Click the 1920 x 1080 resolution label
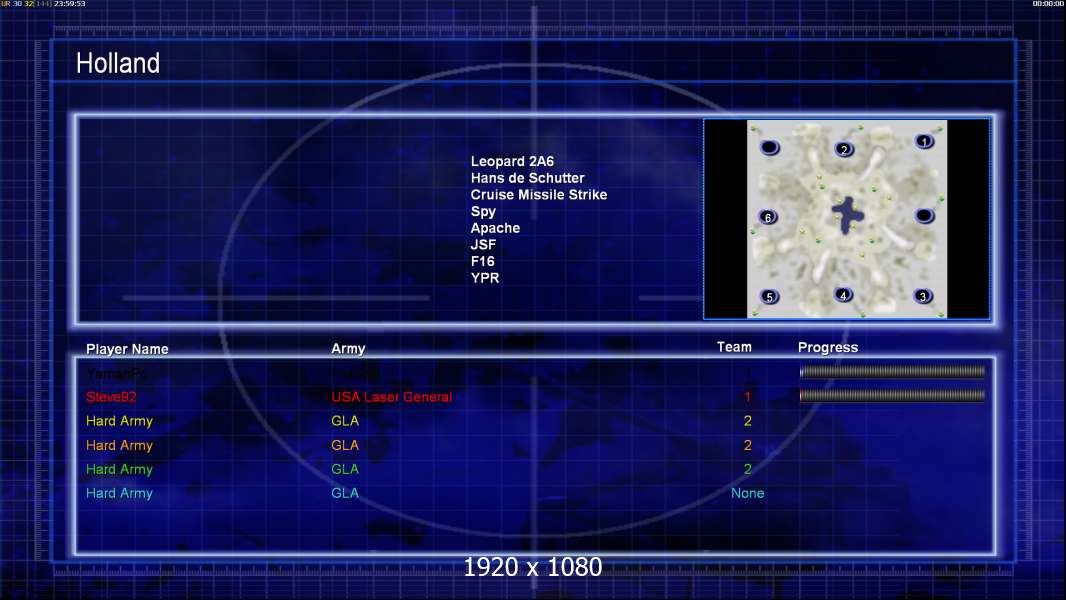The height and width of the screenshot is (600, 1066). [x=532, y=567]
